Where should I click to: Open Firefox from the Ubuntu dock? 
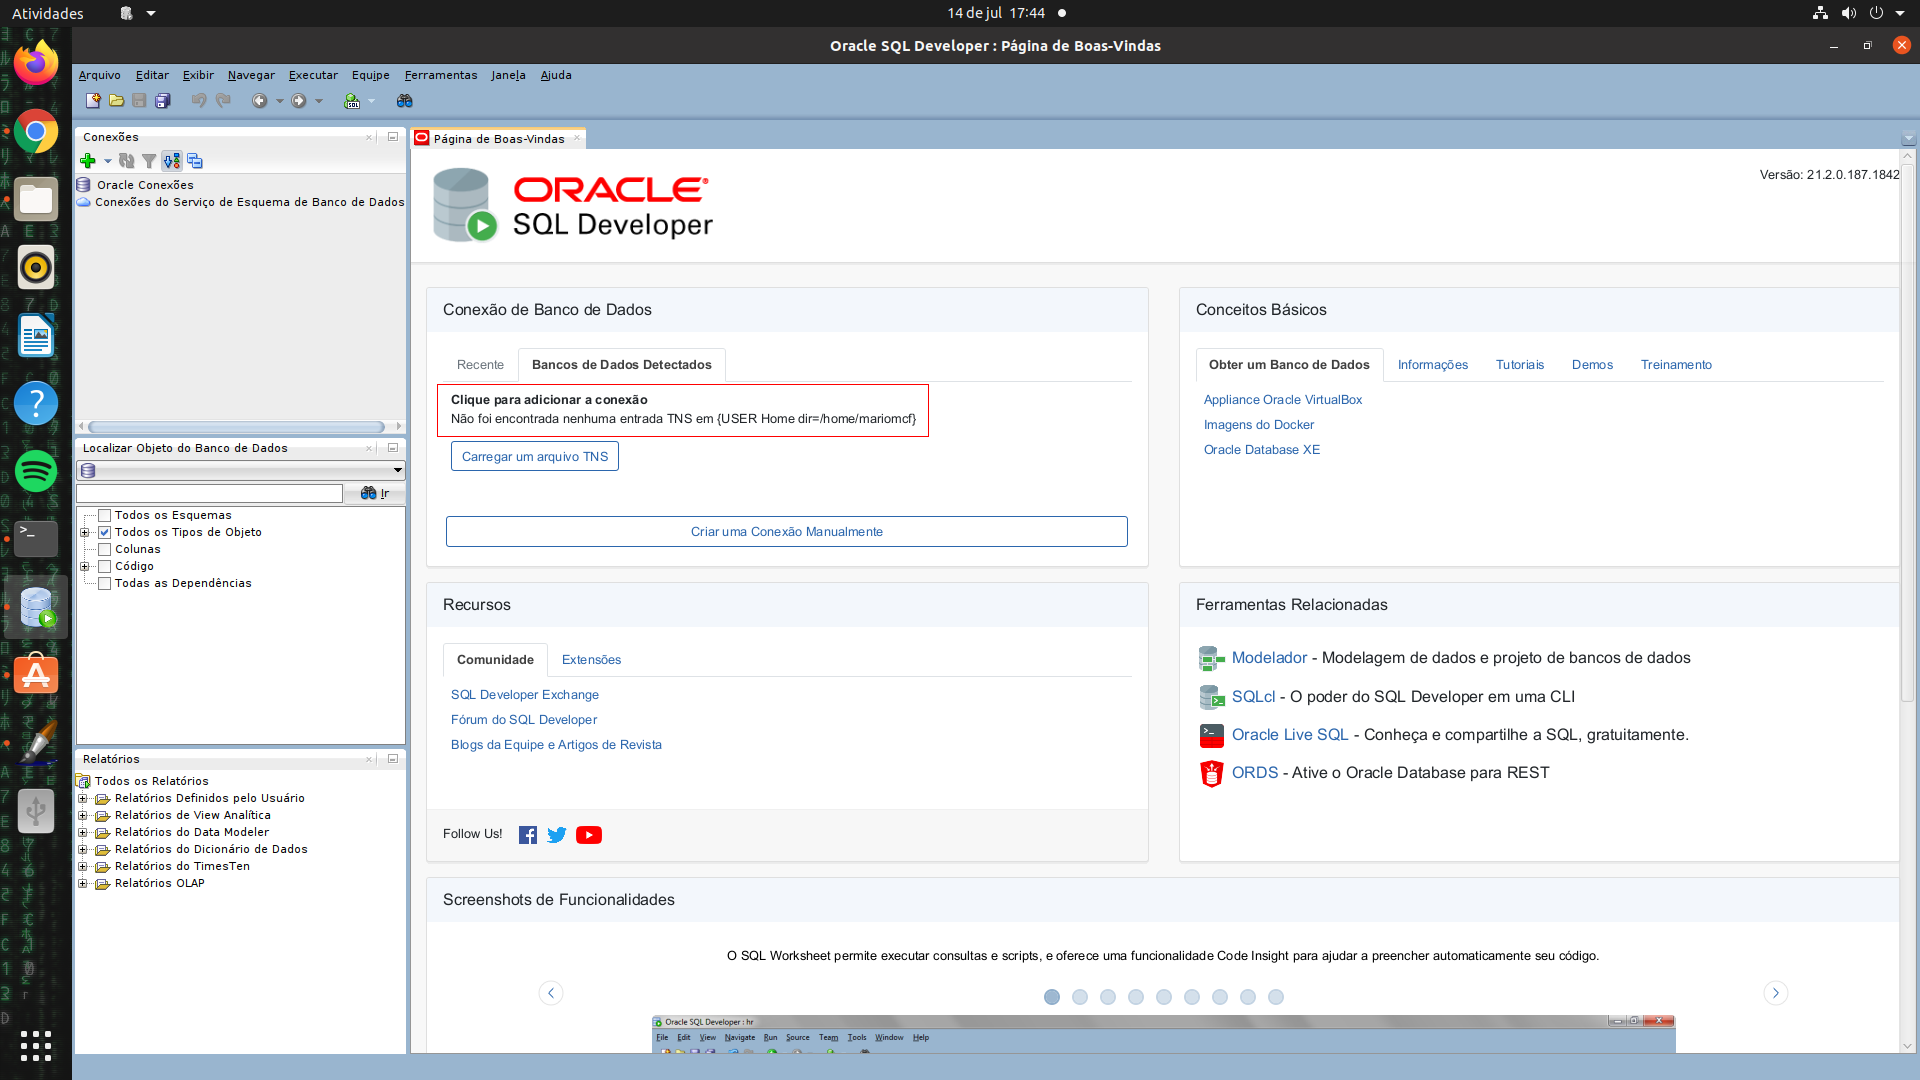point(36,63)
